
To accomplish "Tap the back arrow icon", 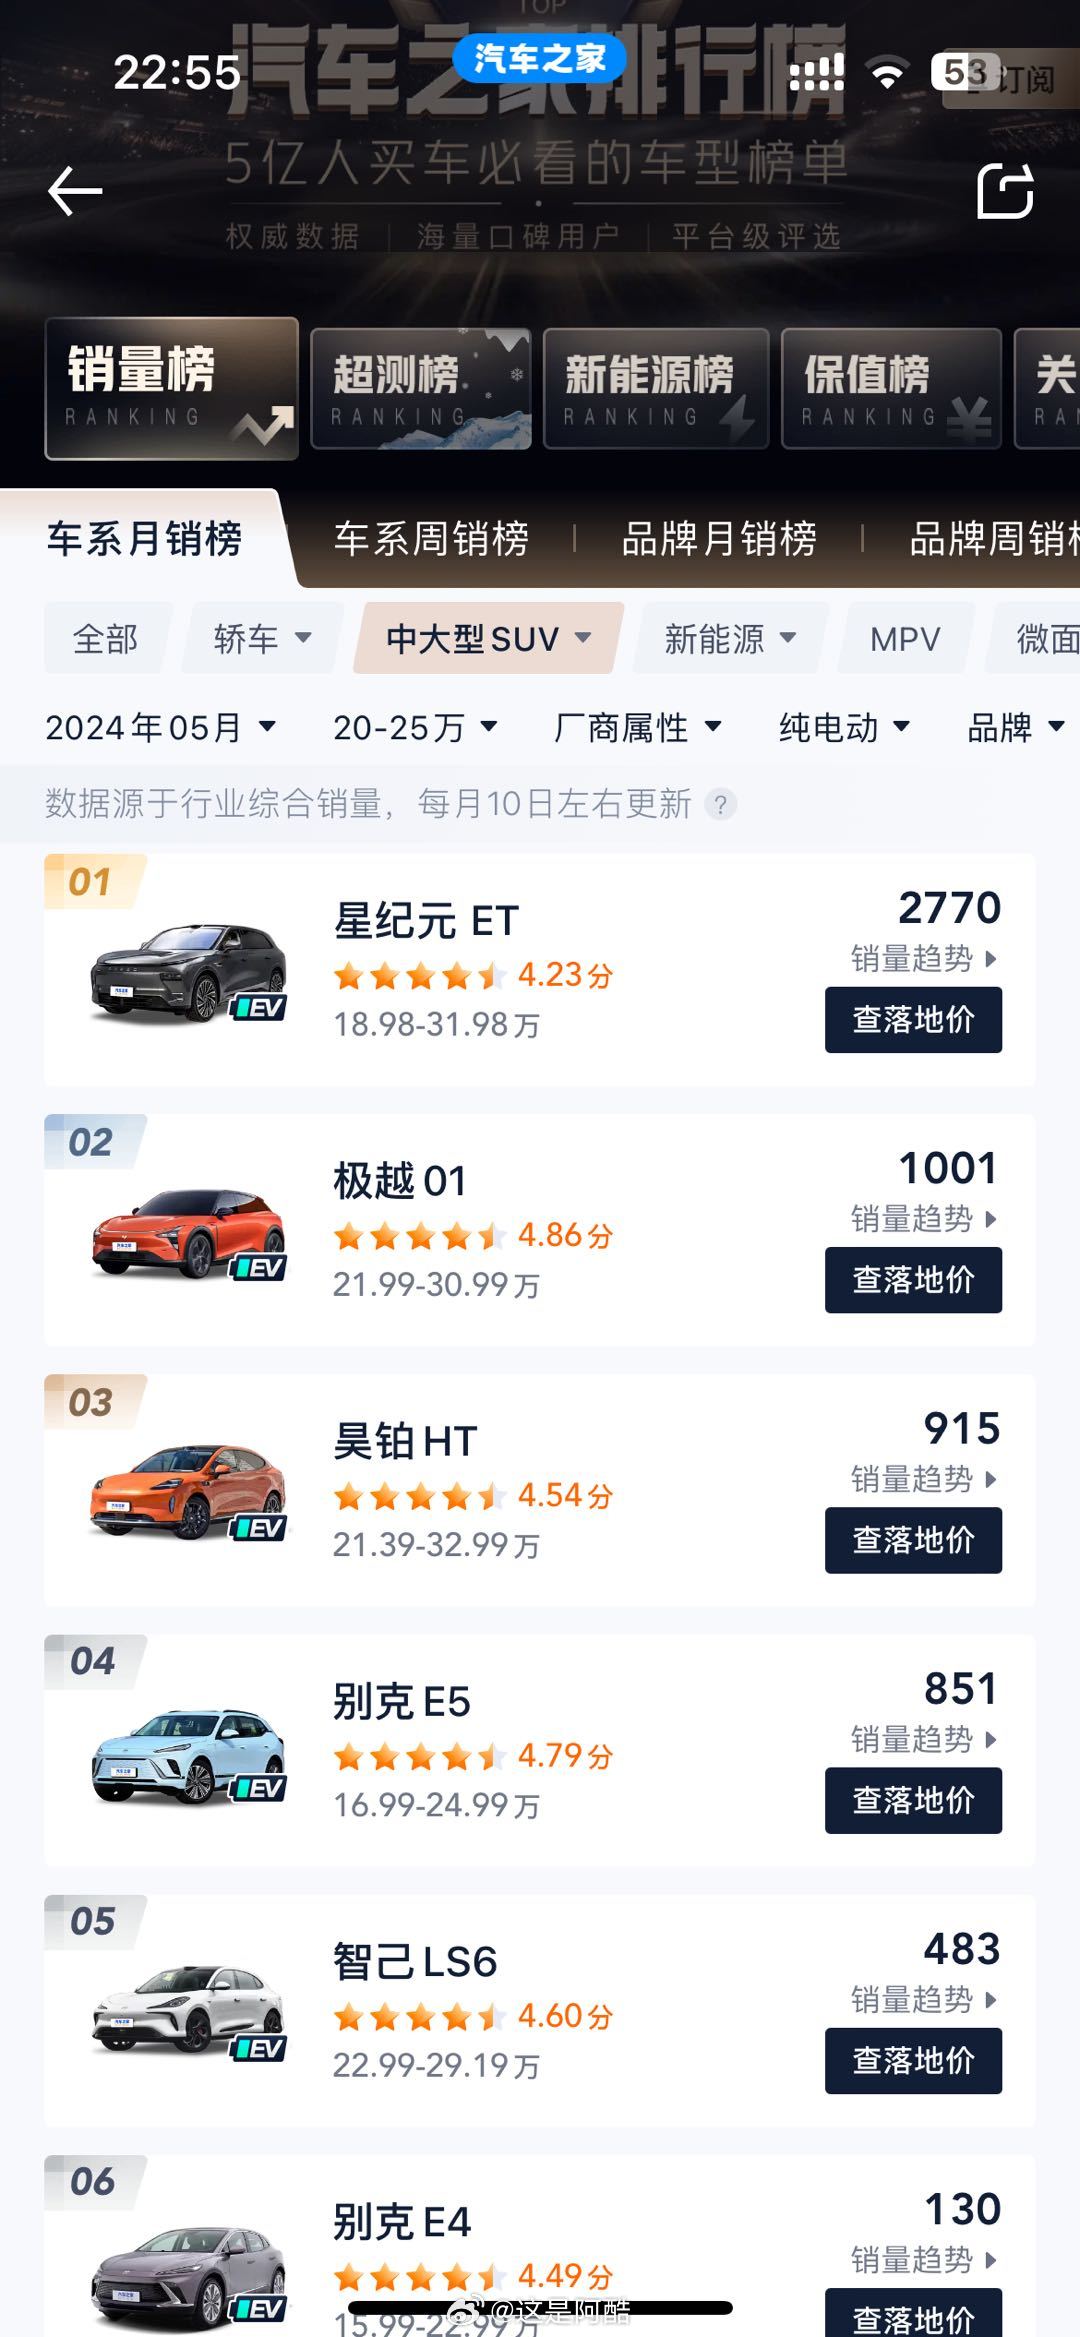I will (75, 191).
